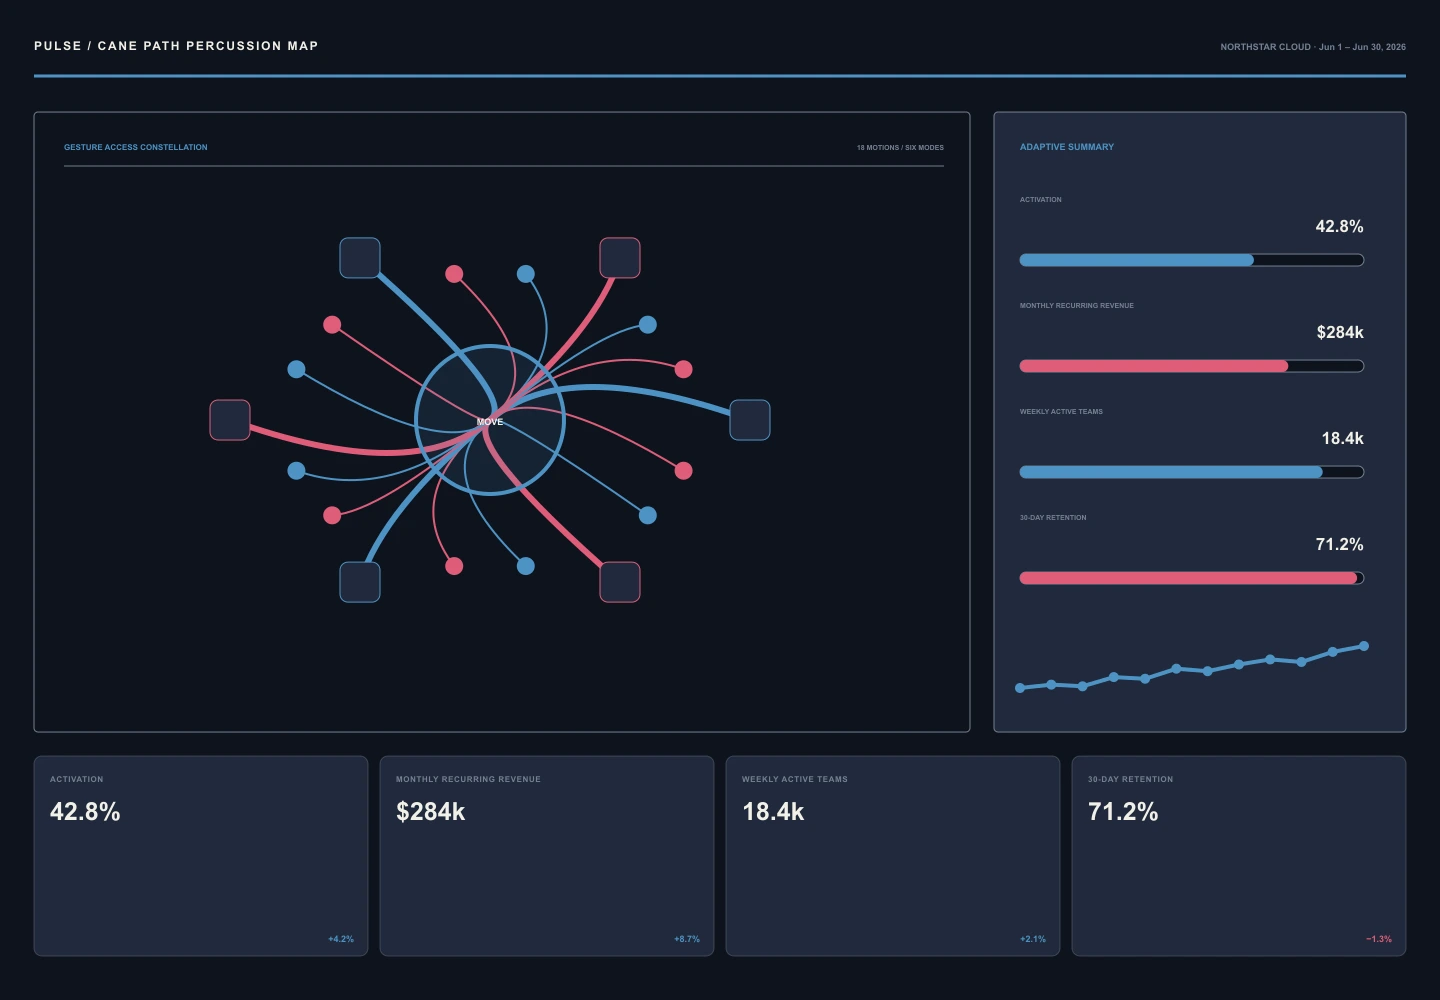Click the +2.1% change indicator
1440x1000 pixels.
(x=1033, y=939)
